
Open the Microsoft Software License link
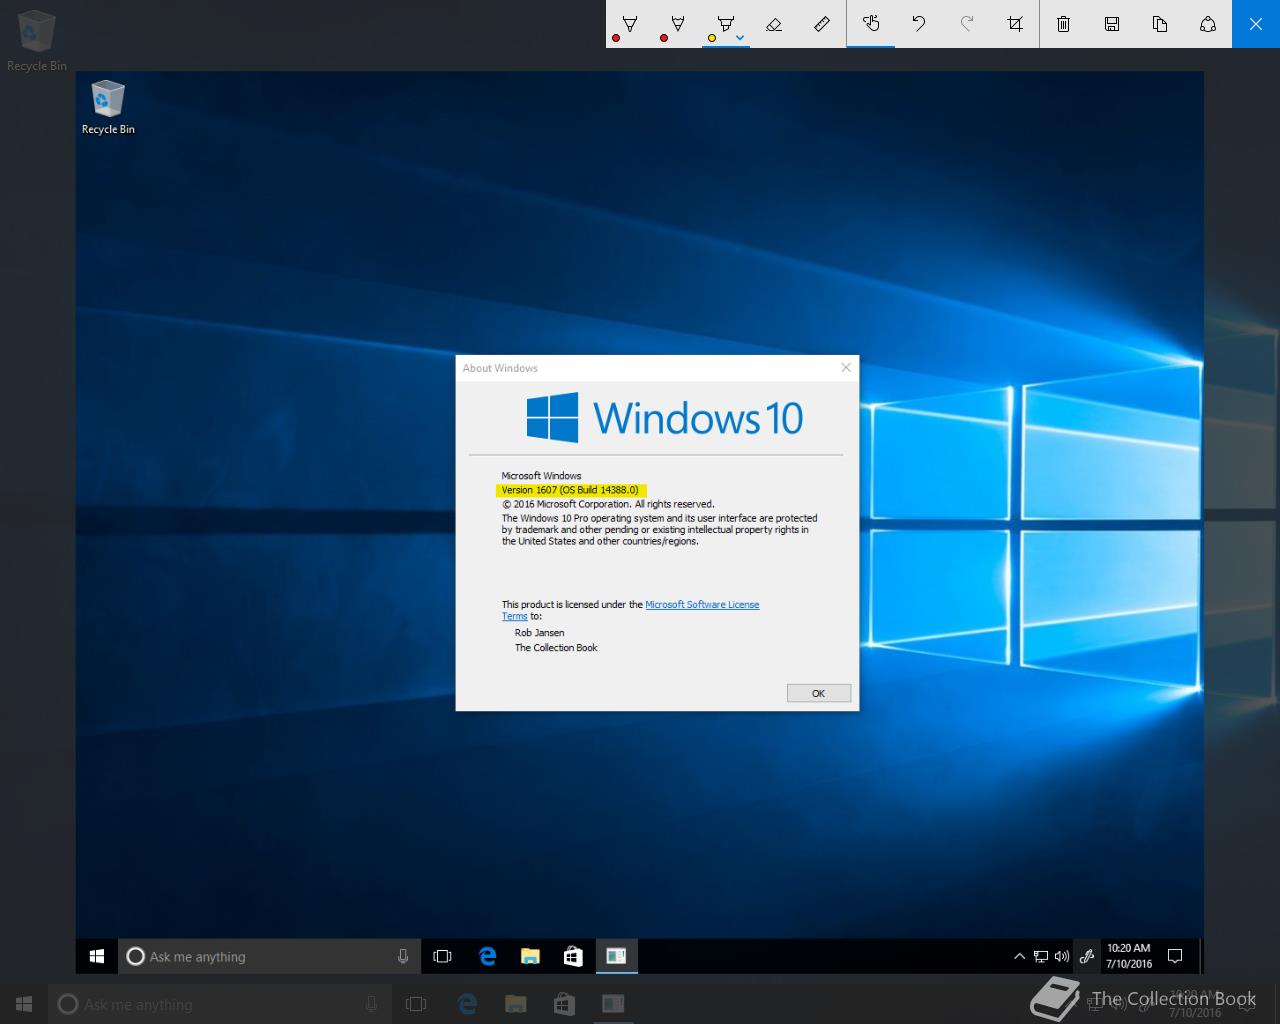pyautogui.click(x=702, y=605)
